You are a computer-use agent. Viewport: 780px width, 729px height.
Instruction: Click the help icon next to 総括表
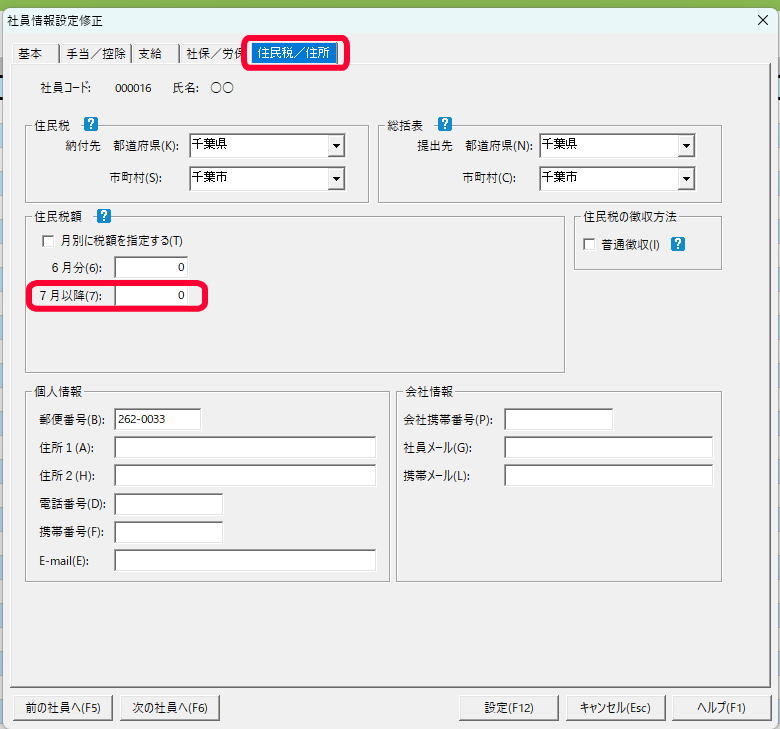pos(444,125)
